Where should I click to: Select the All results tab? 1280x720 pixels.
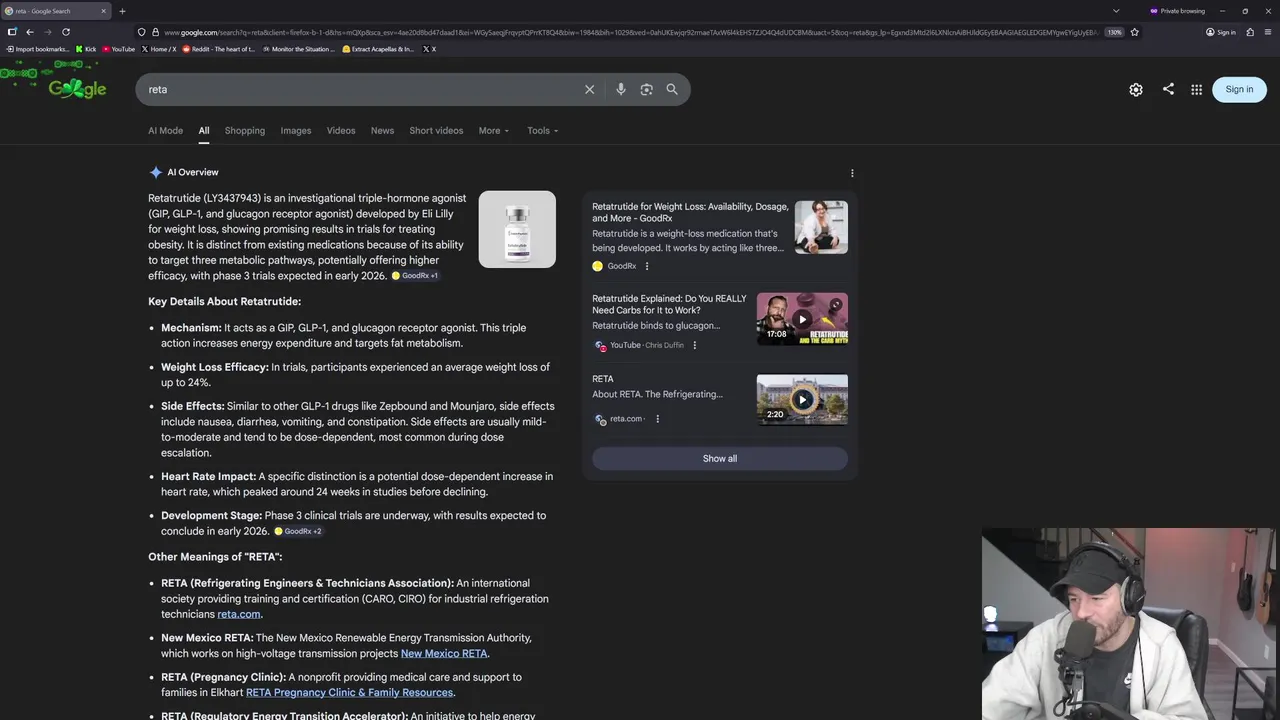pos(204,130)
